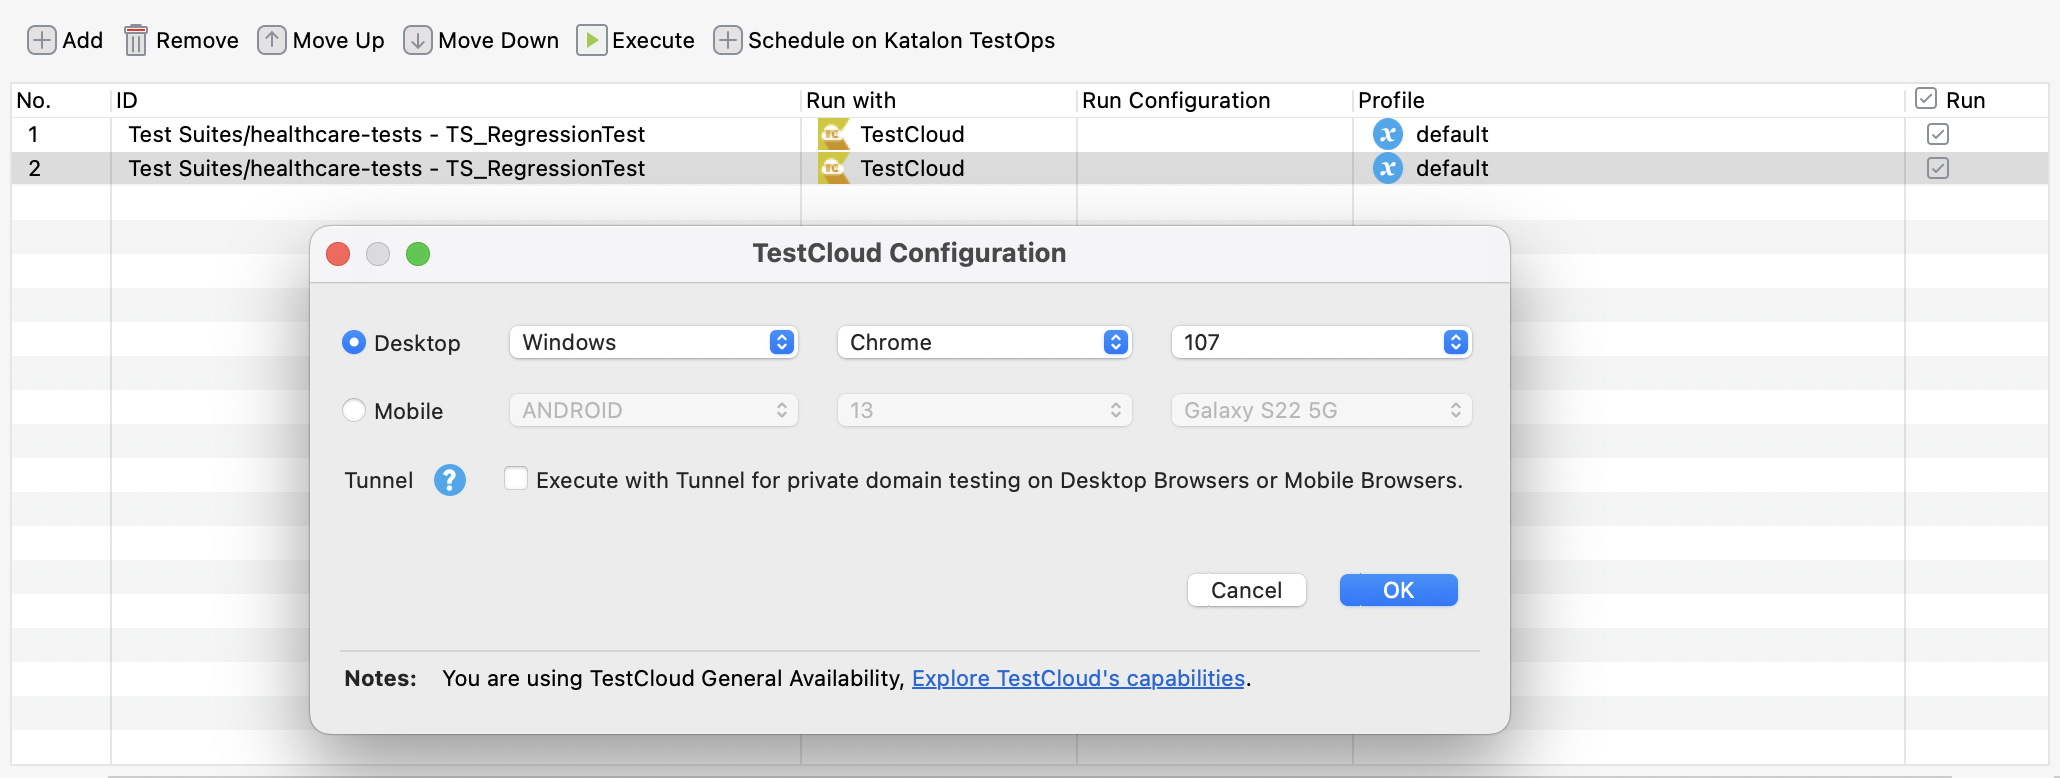
Task: Click the Move Up label
Action: tap(338, 40)
